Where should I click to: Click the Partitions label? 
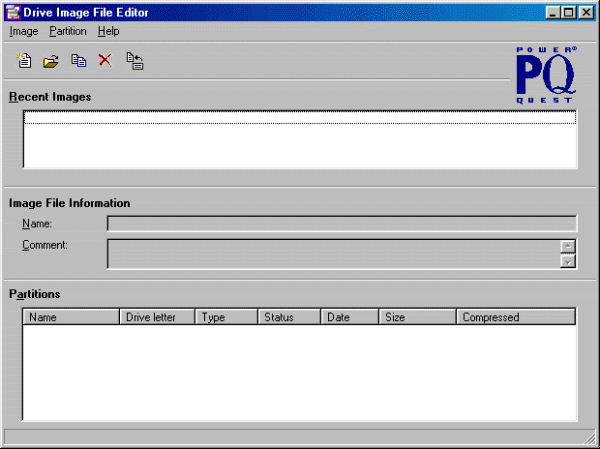click(x=34, y=294)
